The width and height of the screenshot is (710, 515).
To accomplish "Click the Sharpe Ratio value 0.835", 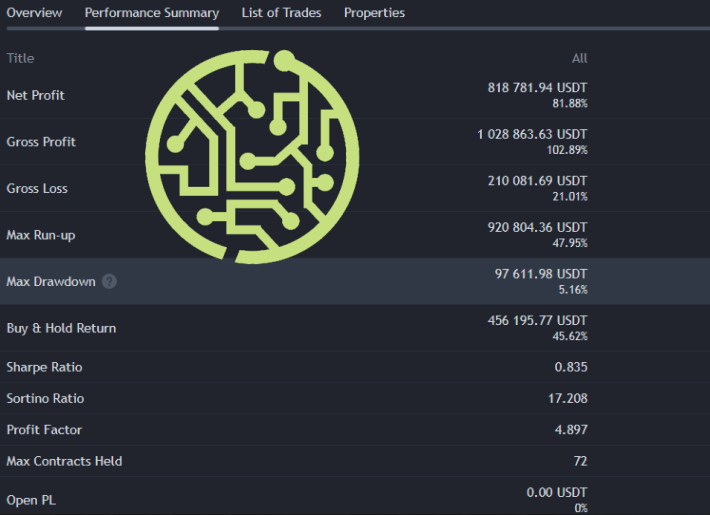I will coord(571,367).
